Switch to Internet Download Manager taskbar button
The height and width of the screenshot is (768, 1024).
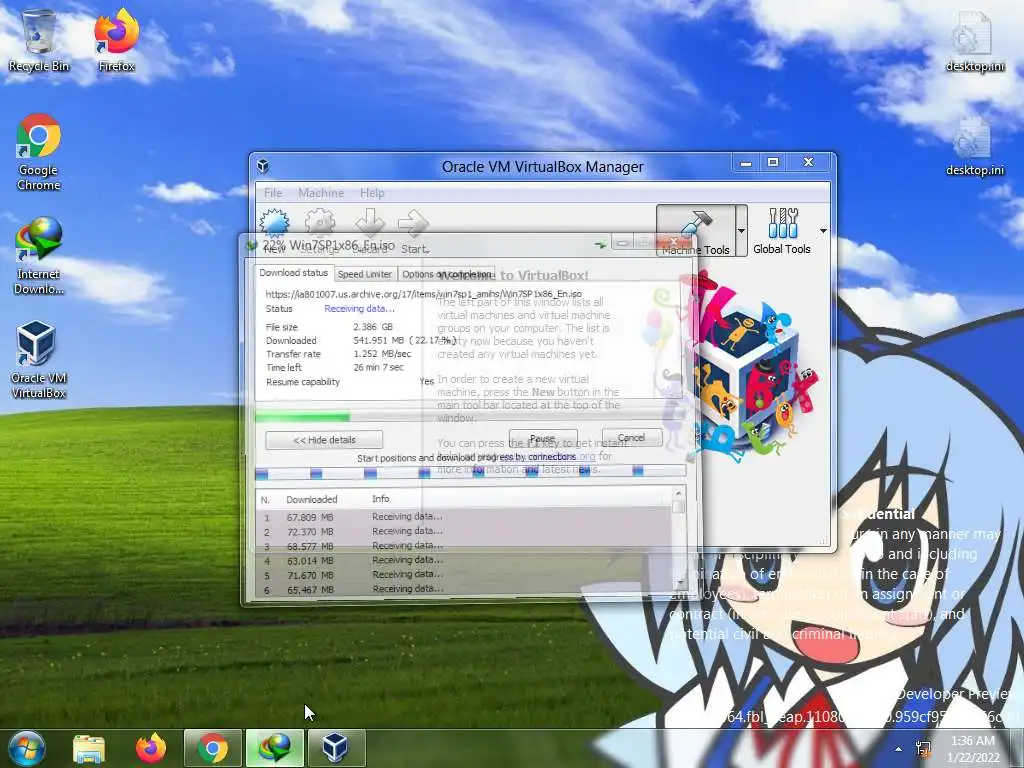click(x=275, y=748)
